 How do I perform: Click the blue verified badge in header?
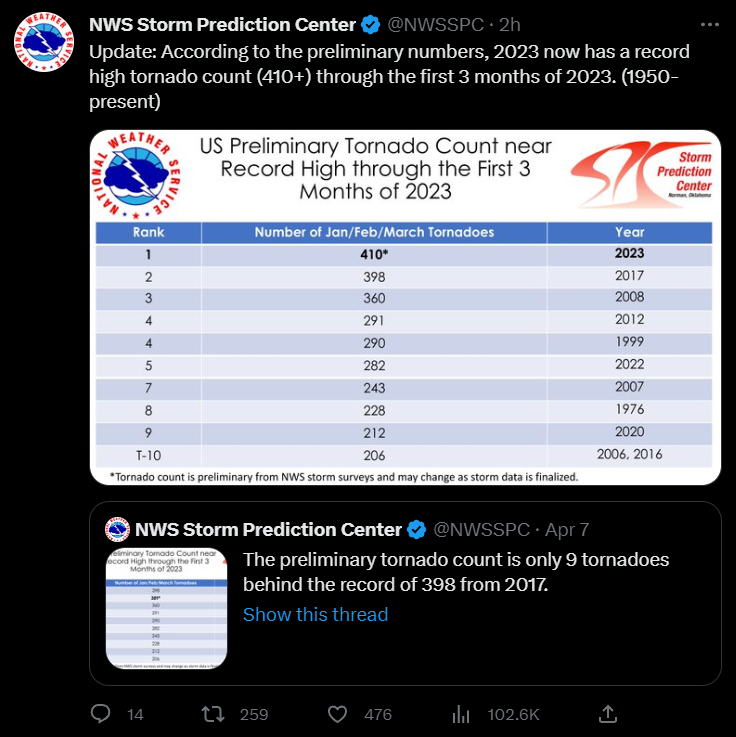point(369,25)
